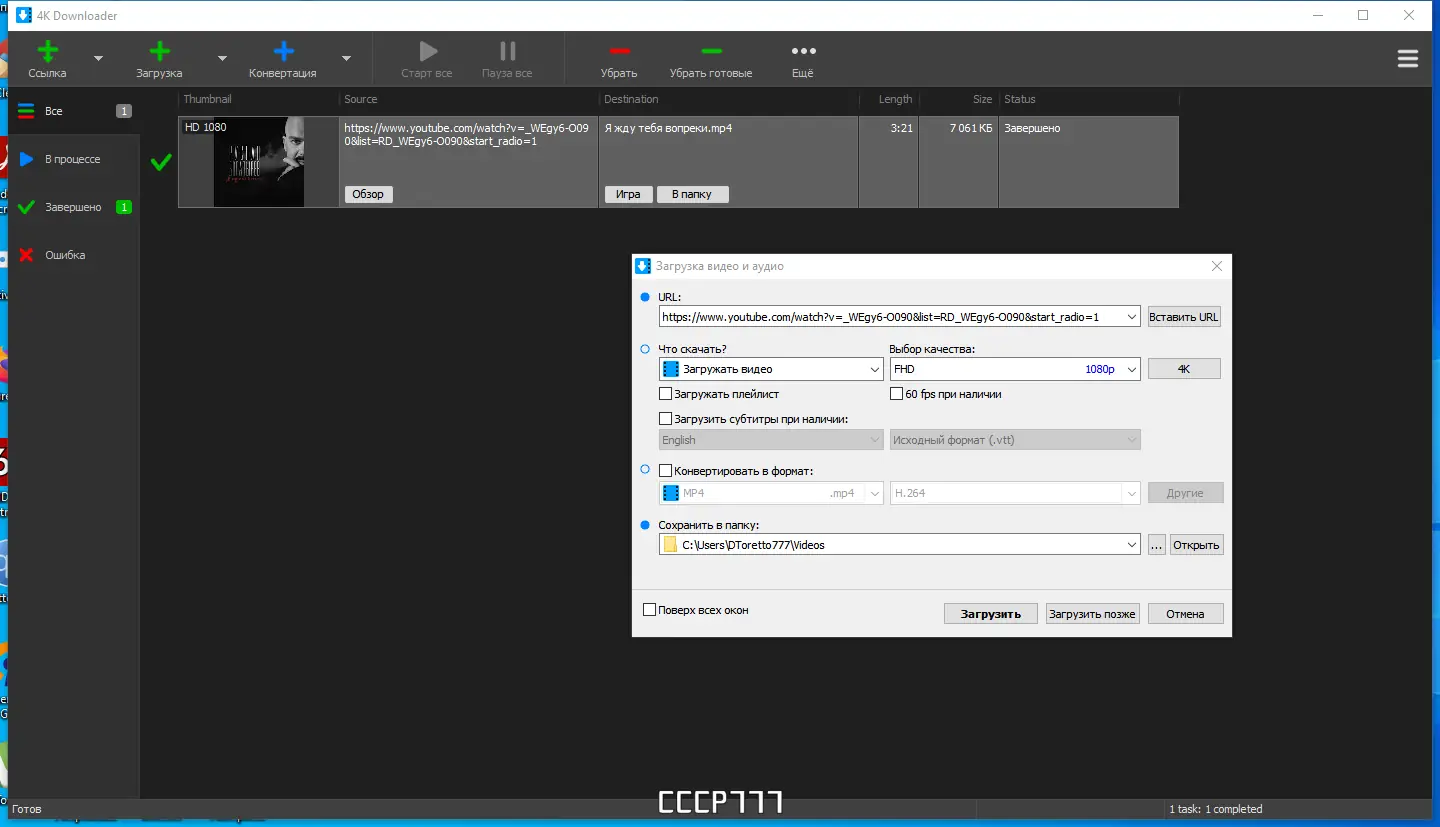Click the Игра button to play file

[x=628, y=194]
